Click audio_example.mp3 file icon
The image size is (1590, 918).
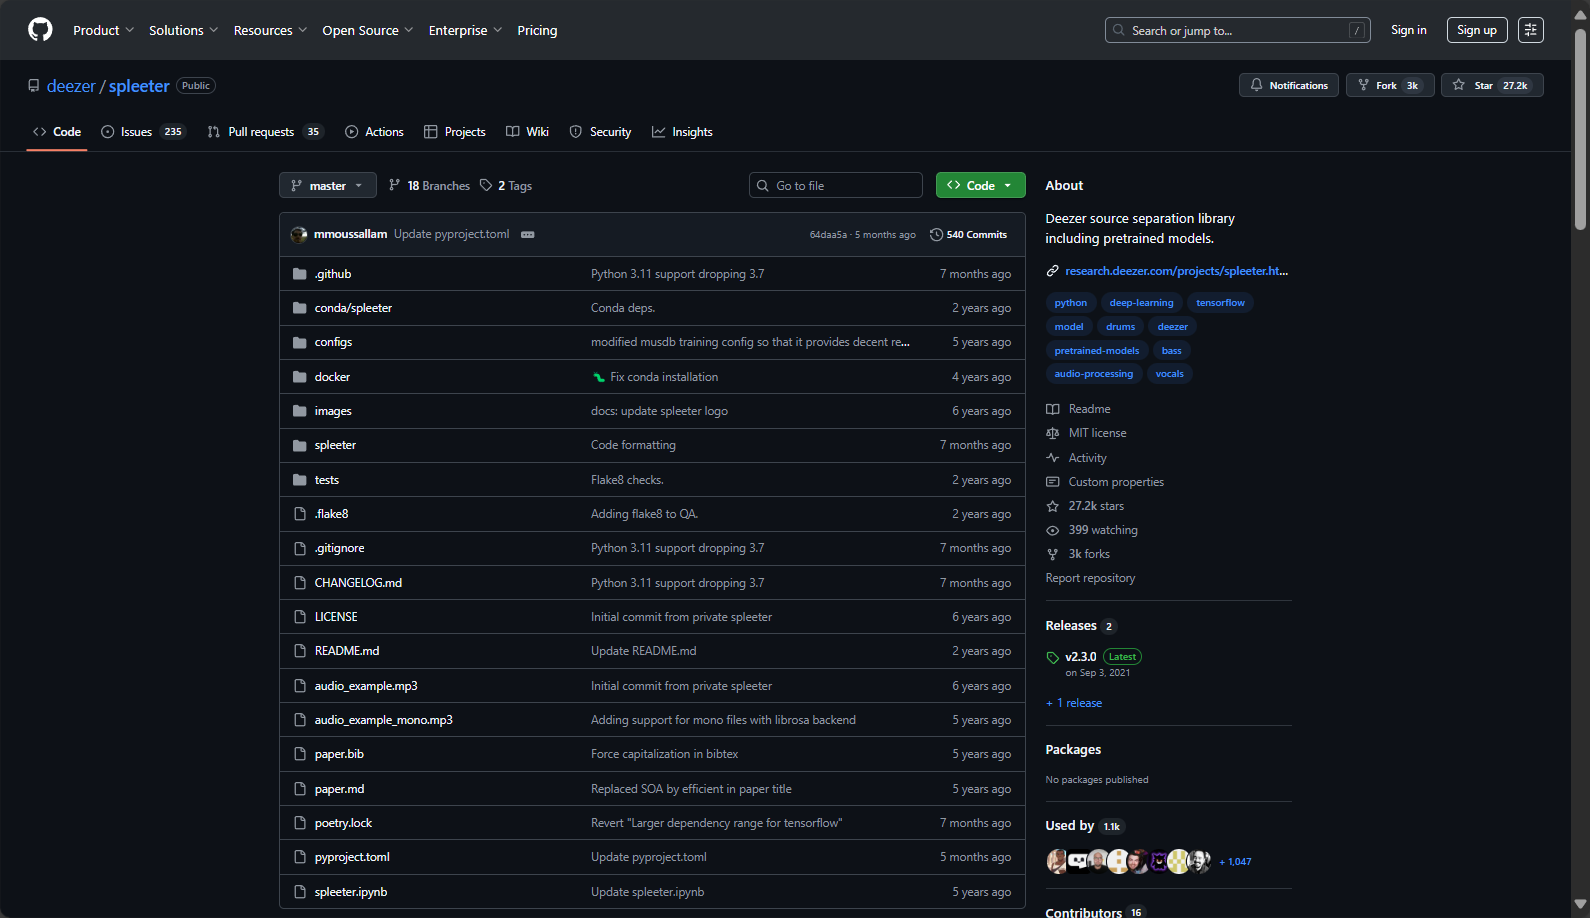tap(299, 686)
